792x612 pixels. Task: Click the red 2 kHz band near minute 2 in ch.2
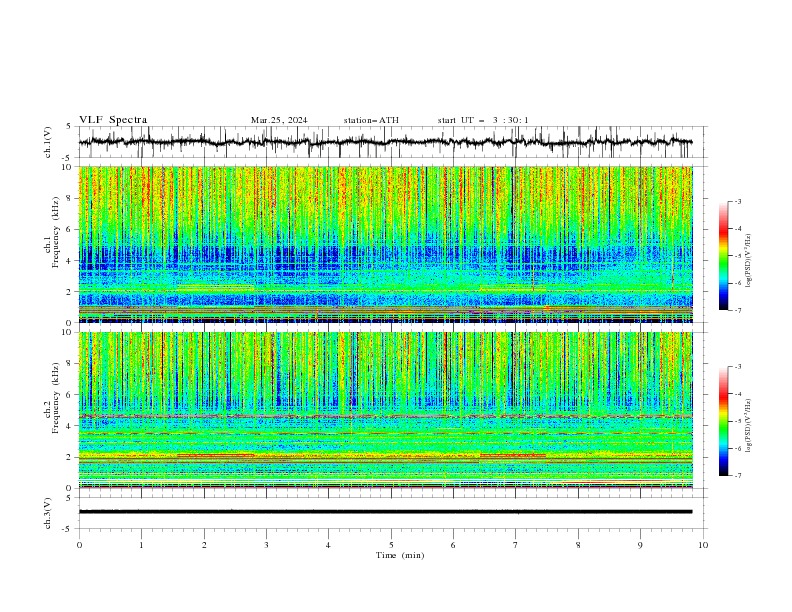point(216,455)
